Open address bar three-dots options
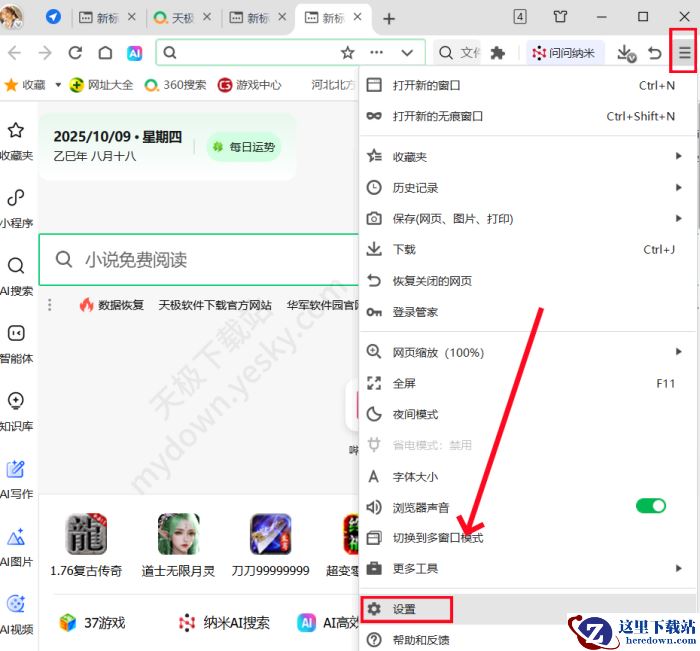The width and height of the screenshot is (700, 651). pyautogui.click(x=376, y=53)
